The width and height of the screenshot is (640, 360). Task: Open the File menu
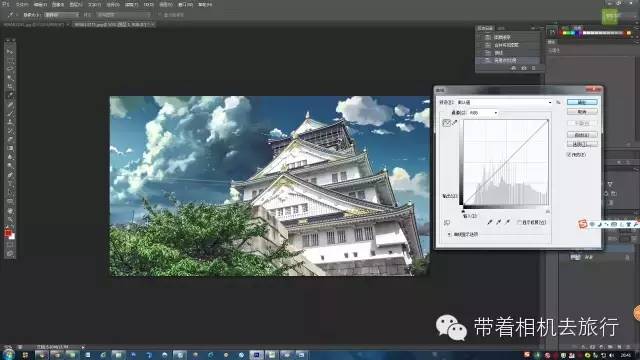click(x=22, y=4)
